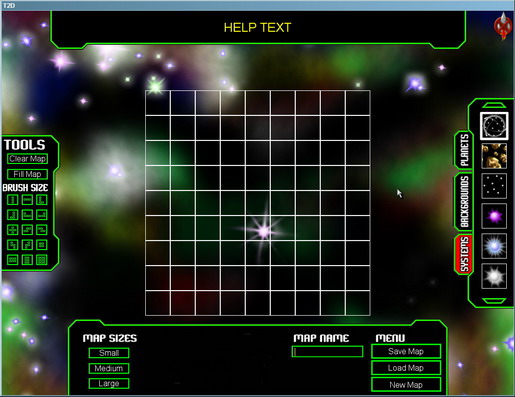The width and height of the screenshot is (515, 397).
Task: Select the asteroid field system tile
Action: tap(494, 156)
